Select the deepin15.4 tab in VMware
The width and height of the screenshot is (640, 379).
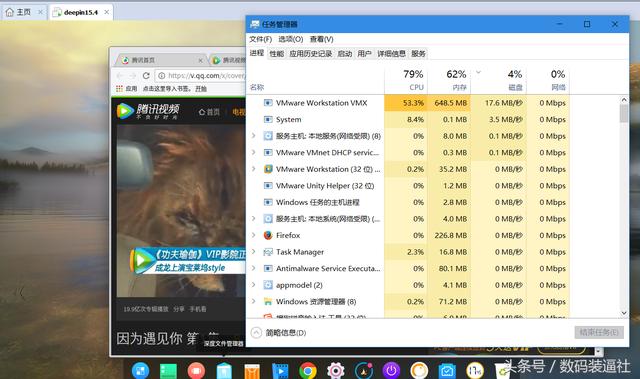click(x=81, y=12)
